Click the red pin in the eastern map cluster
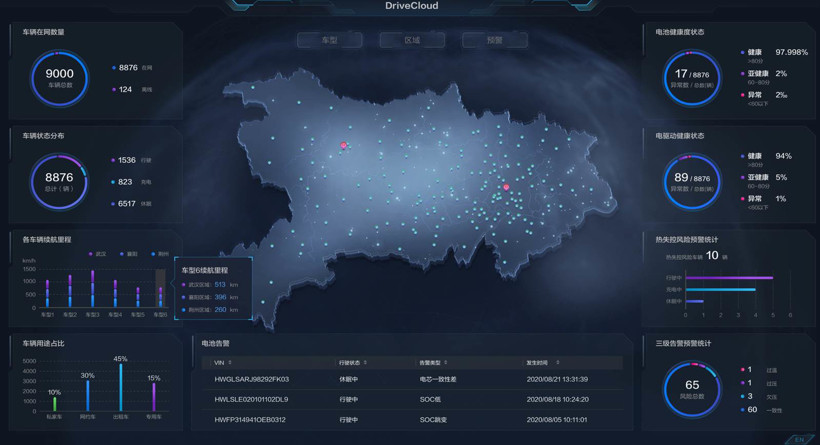 click(506, 187)
